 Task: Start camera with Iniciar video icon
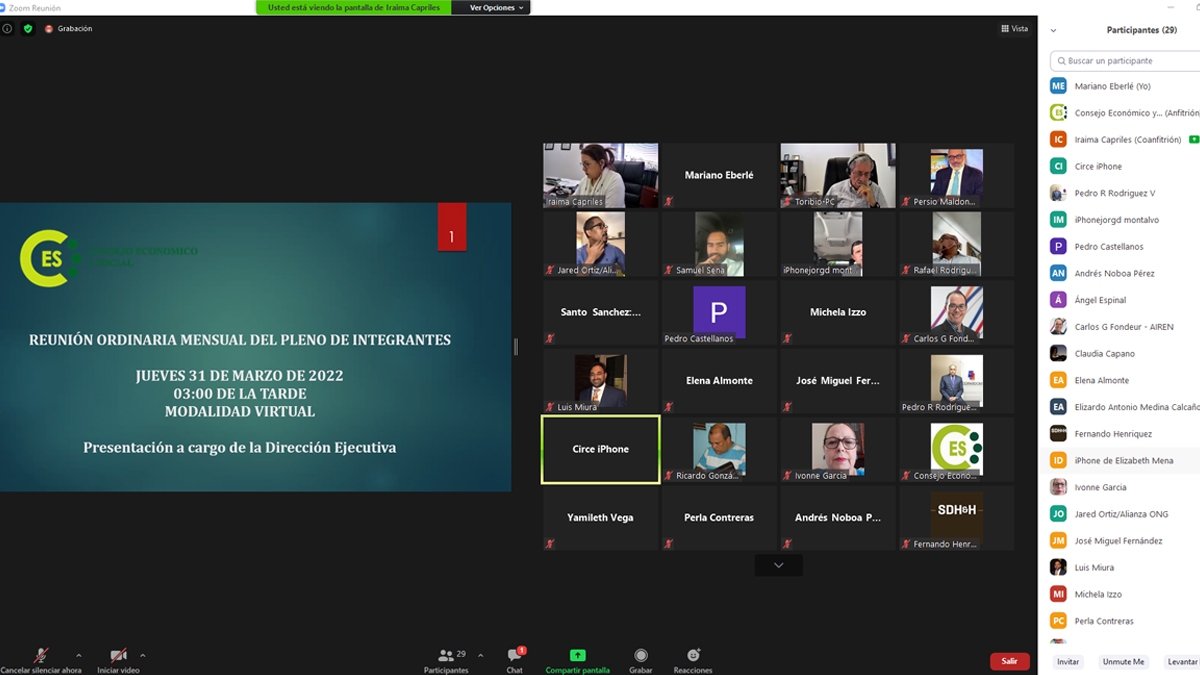[118, 656]
